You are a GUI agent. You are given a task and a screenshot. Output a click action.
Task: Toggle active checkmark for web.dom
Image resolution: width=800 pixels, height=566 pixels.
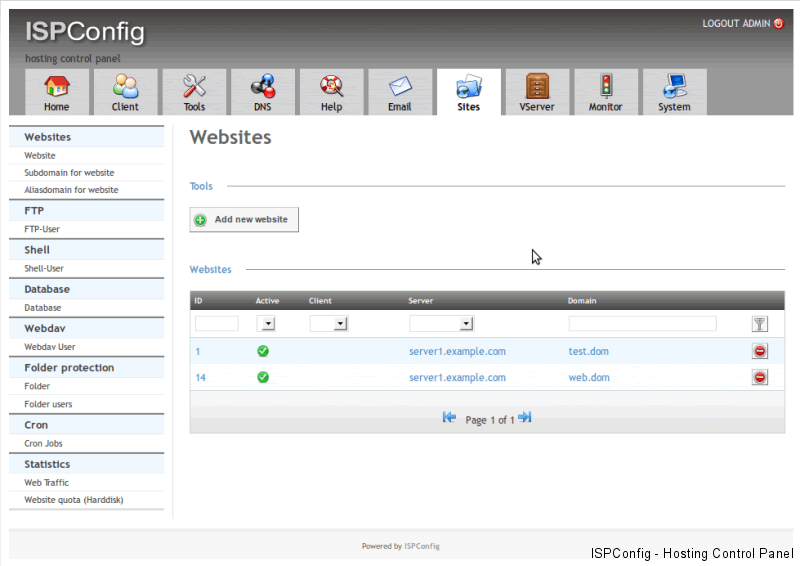pyautogui.click(x=263, y=377)
